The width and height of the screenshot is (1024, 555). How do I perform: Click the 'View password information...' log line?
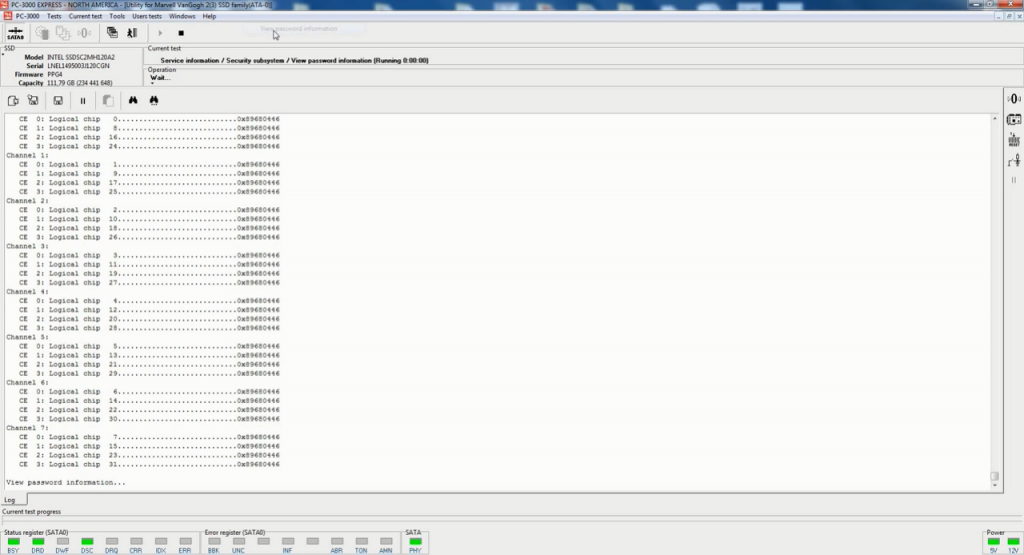(x=65, y=483)
